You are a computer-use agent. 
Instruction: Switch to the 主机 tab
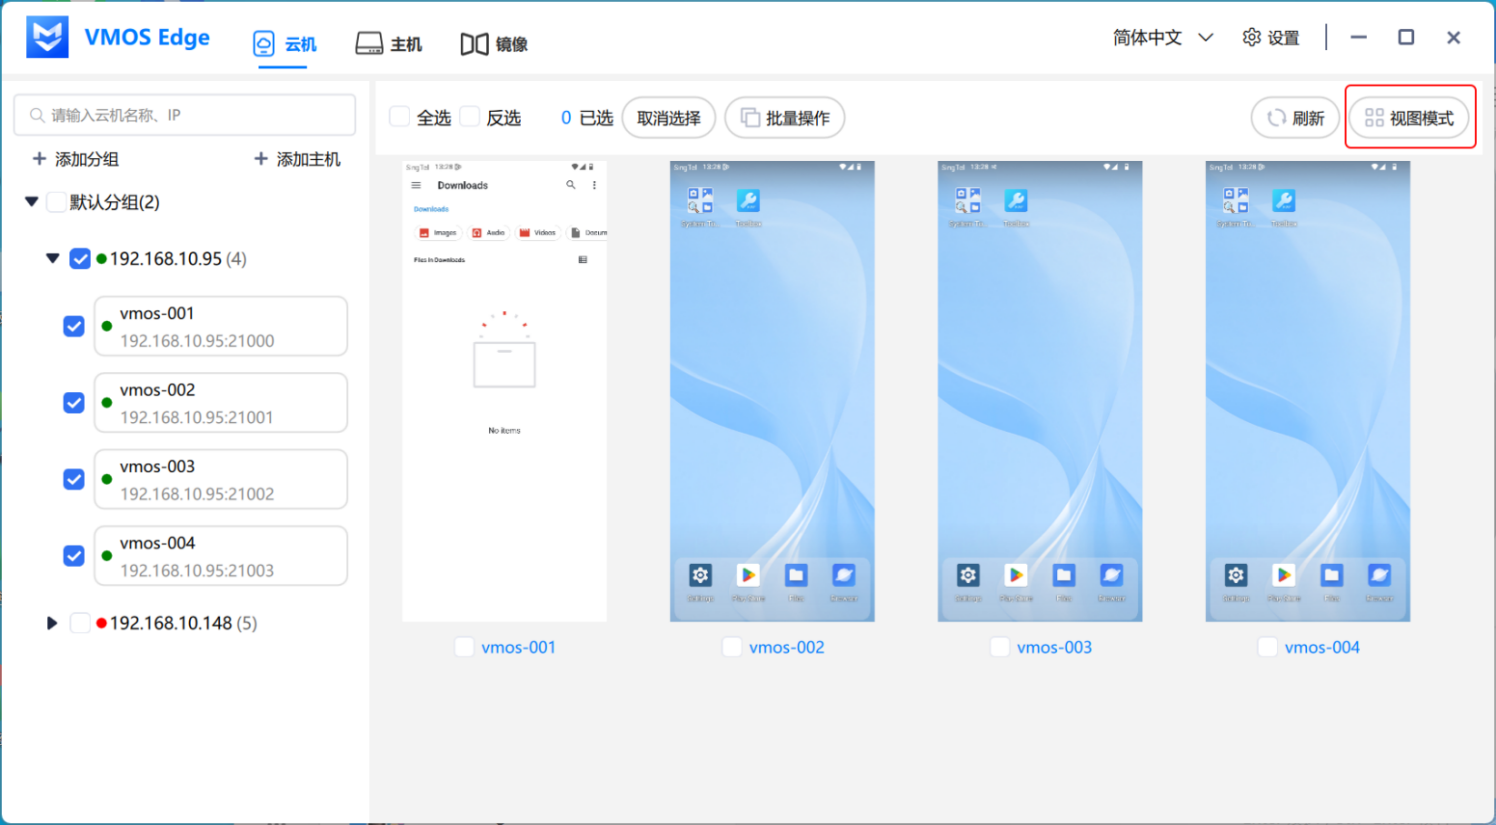(x=389, y=44)
